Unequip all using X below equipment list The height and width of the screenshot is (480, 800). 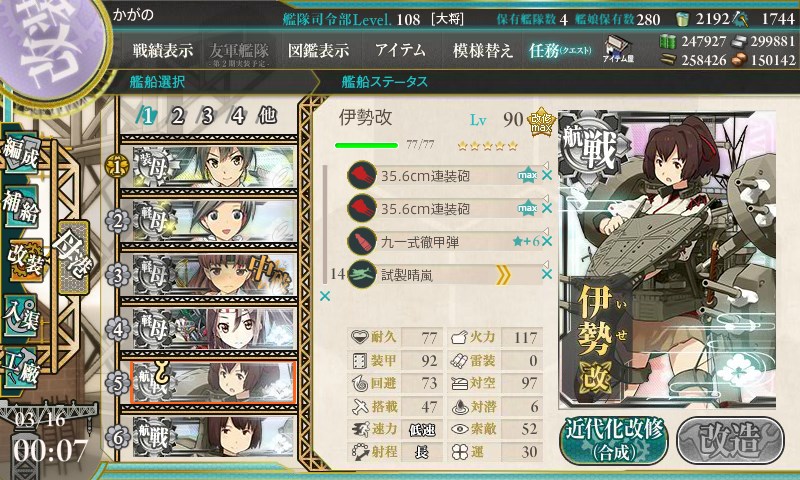[x=324, y=296]
